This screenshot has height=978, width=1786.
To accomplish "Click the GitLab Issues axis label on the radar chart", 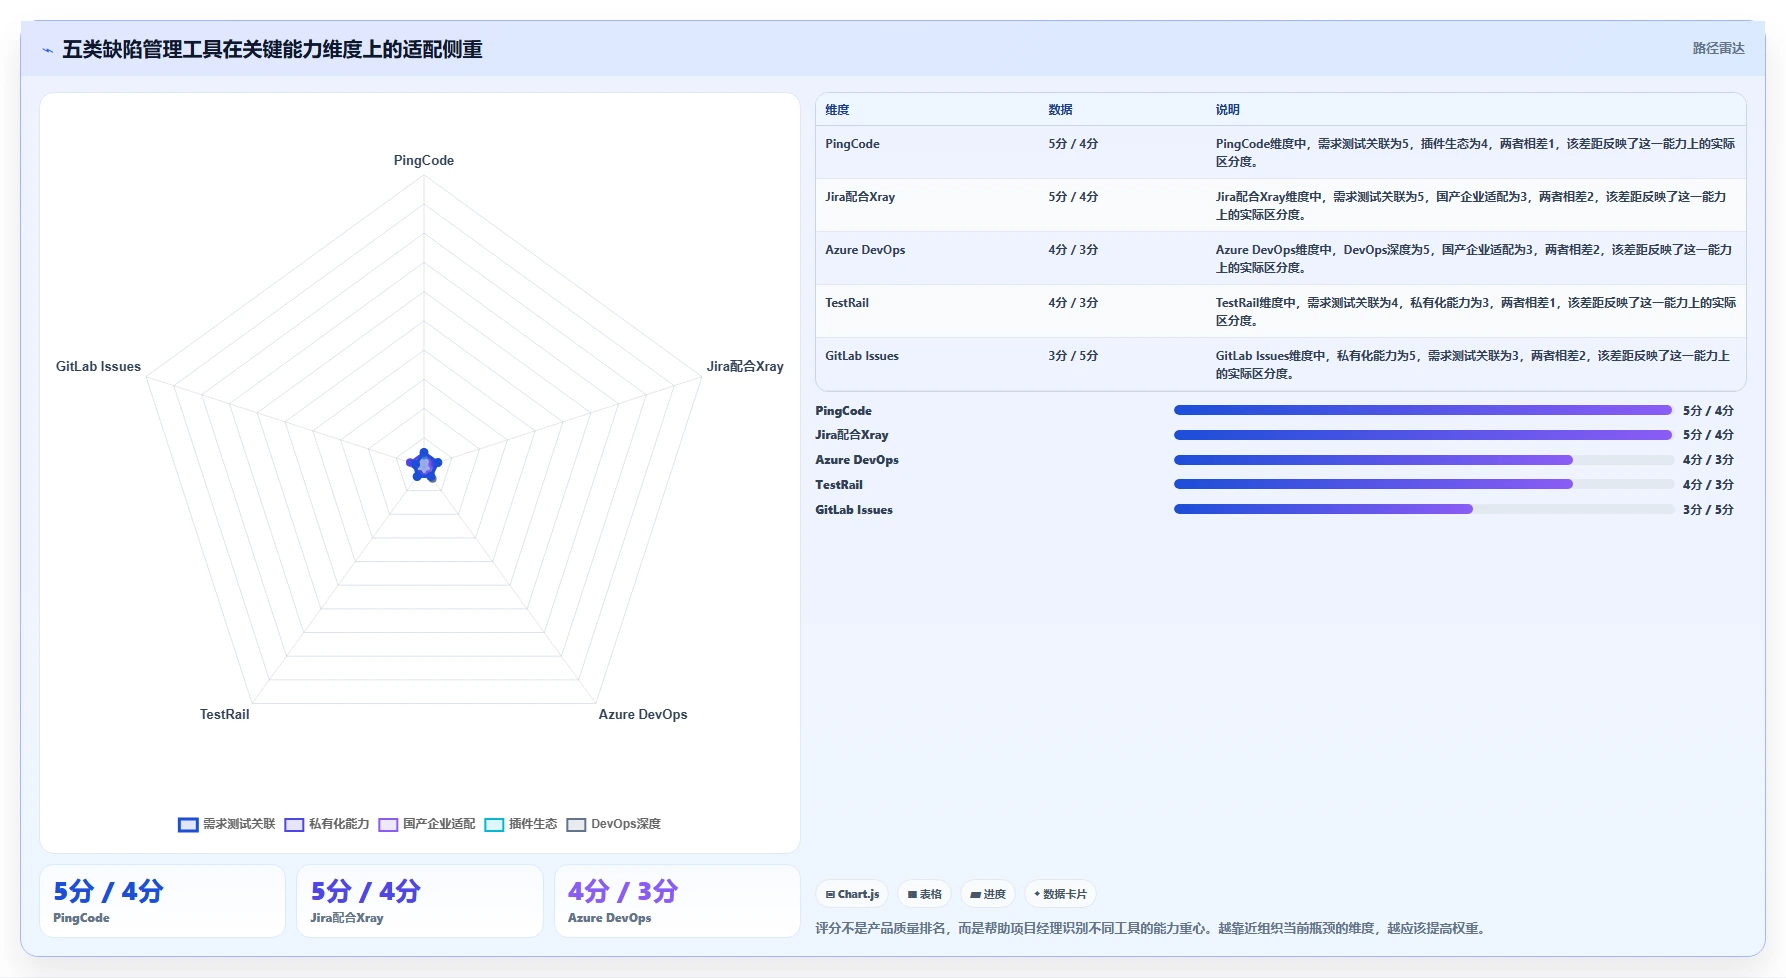I will (98, 366).
